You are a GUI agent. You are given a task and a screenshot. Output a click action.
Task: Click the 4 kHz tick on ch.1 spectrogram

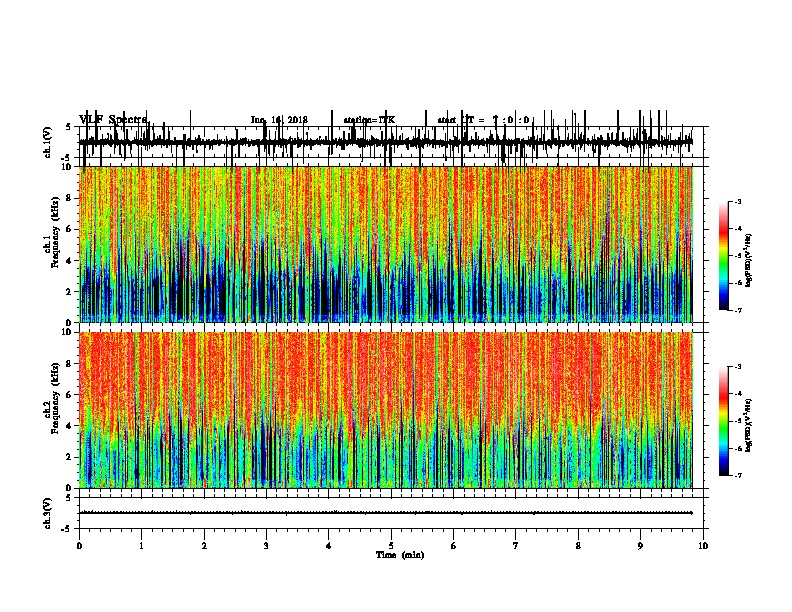pyautogui.click(x=70, y=261)
